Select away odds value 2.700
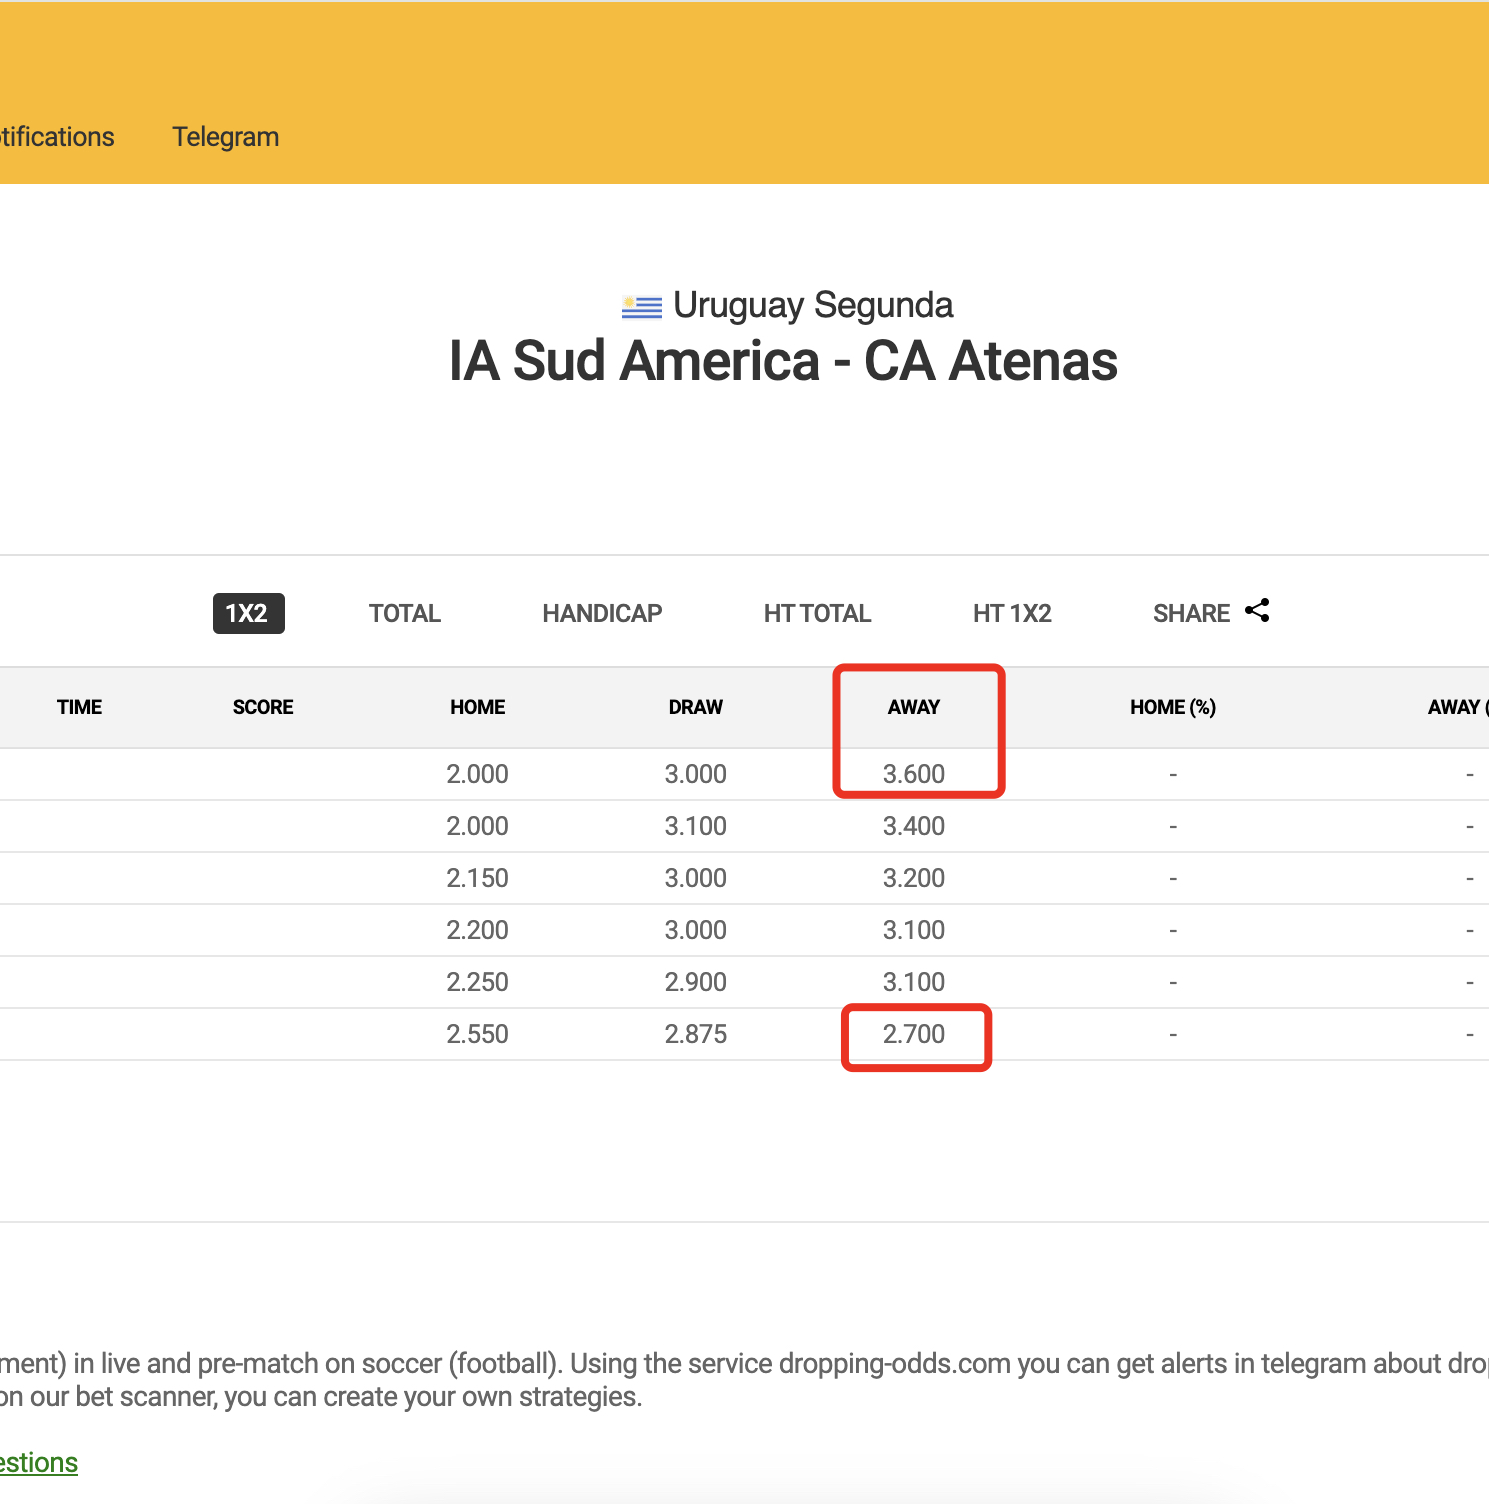Screen dimensions: 1489x1504 click(914, 1034)
